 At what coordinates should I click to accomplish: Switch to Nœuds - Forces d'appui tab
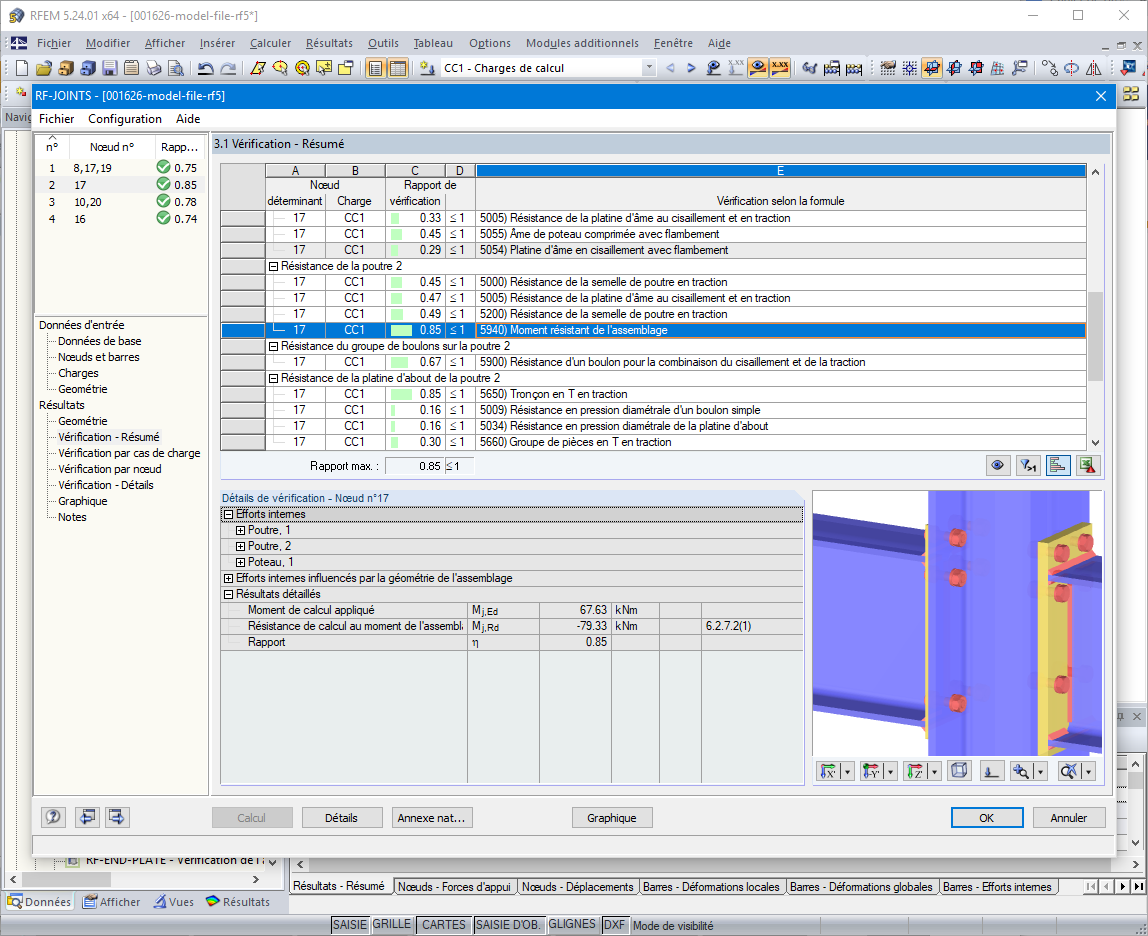coord(454,886)
